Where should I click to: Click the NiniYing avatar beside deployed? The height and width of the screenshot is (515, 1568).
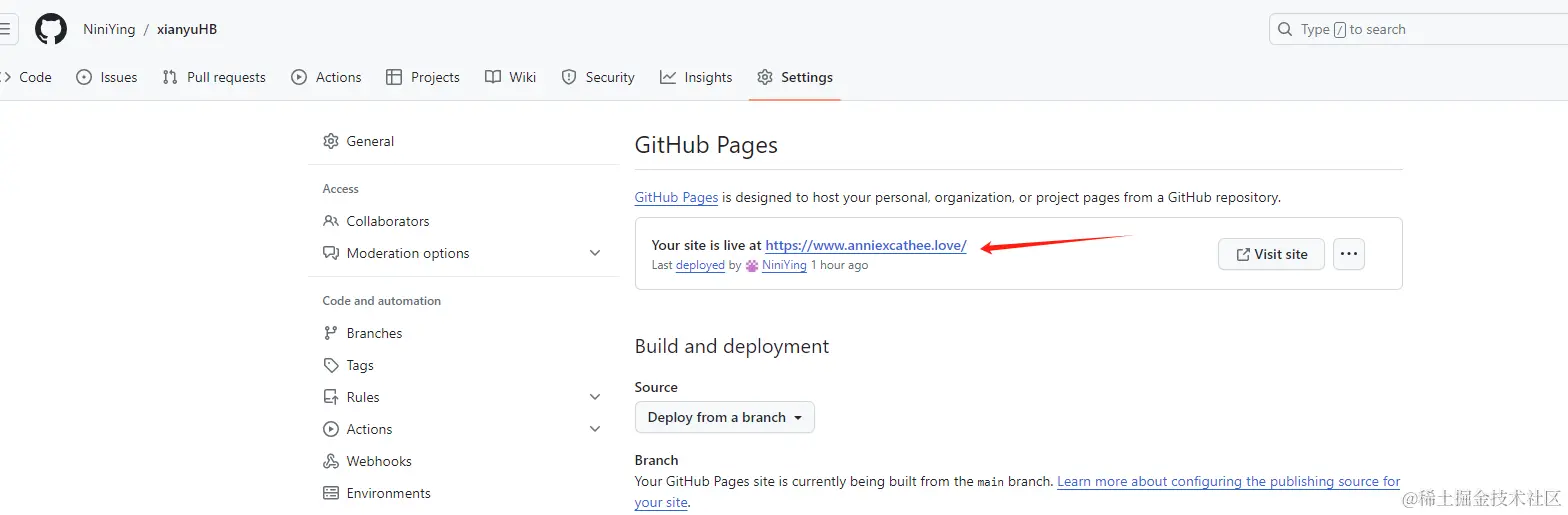(752, 266)
